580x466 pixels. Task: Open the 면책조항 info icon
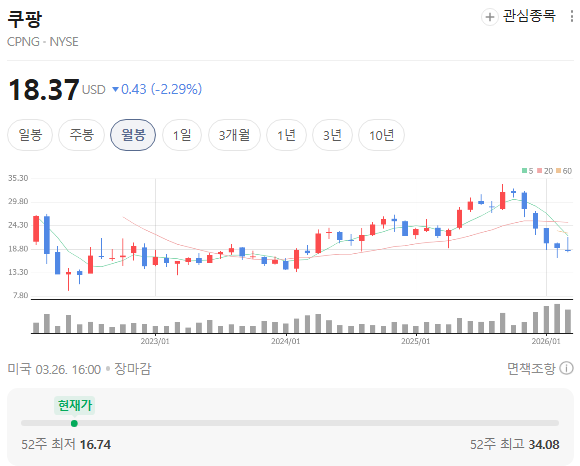[566, 368]
